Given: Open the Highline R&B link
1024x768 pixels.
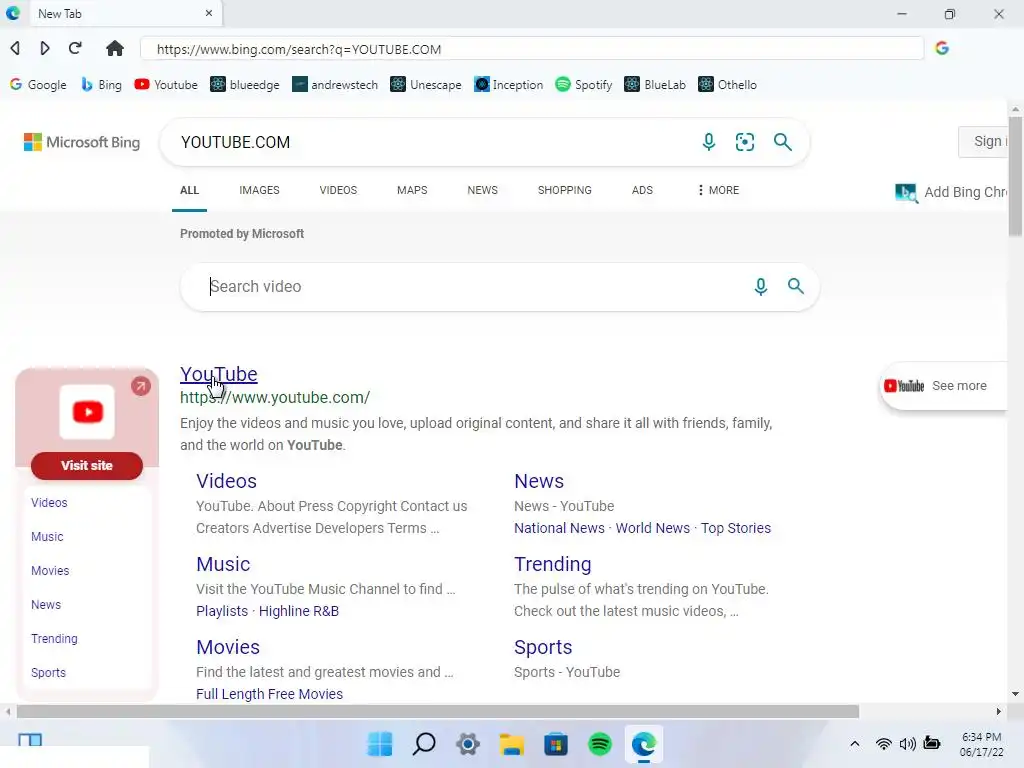Looking at the screenshot, I should pyautogui.click(x=299, y=611).
